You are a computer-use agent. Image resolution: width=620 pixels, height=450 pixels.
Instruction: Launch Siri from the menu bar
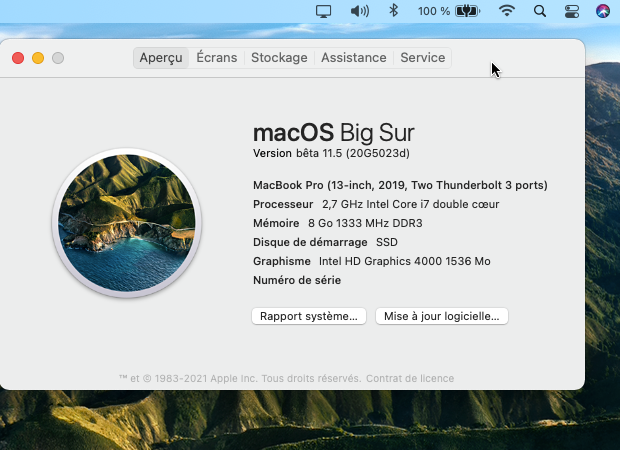(603, 11)
